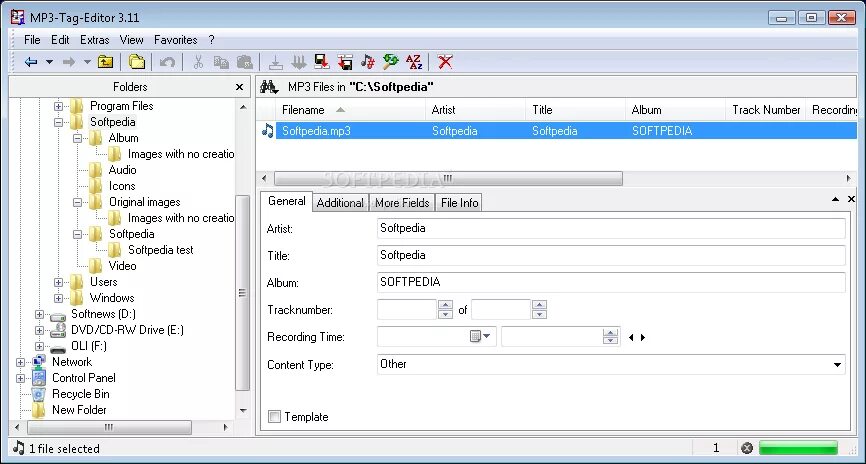Click the red X delete tag icon
This screenshot has height=464, width=866.
[x=445, y=62]
